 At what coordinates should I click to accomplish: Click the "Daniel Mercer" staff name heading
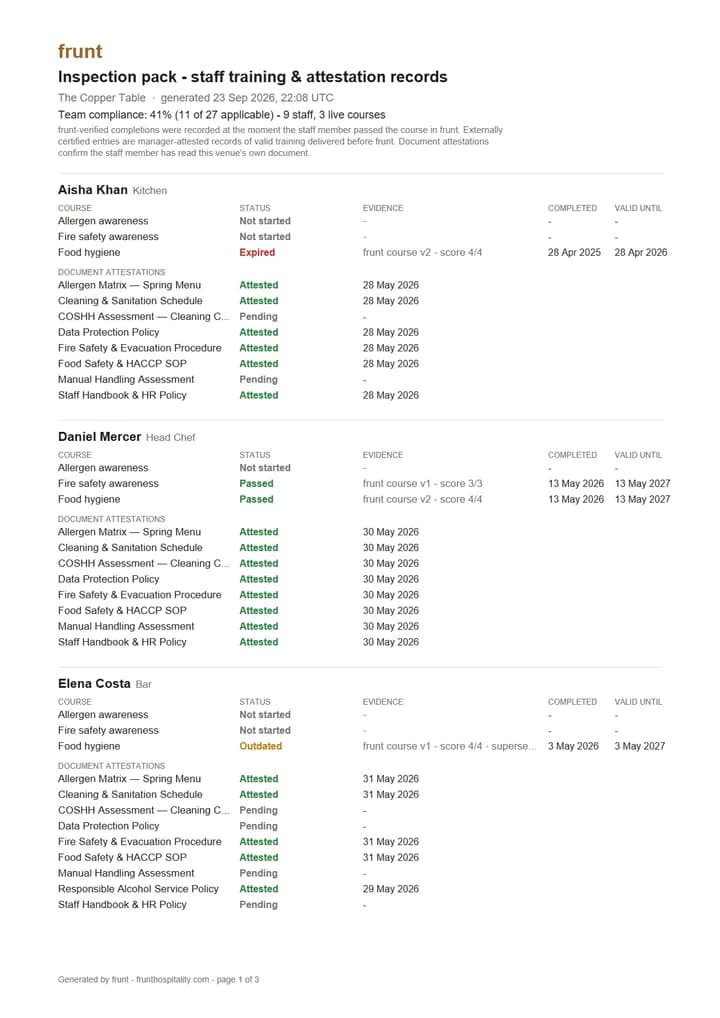99,437
